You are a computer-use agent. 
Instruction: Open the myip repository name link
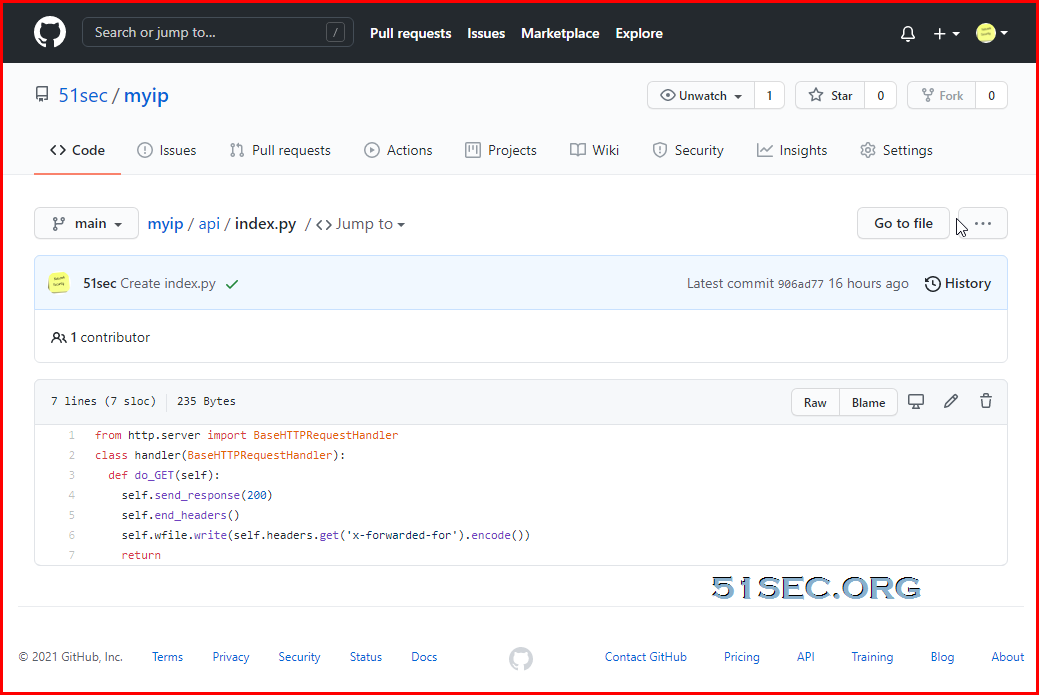(146, 95)
